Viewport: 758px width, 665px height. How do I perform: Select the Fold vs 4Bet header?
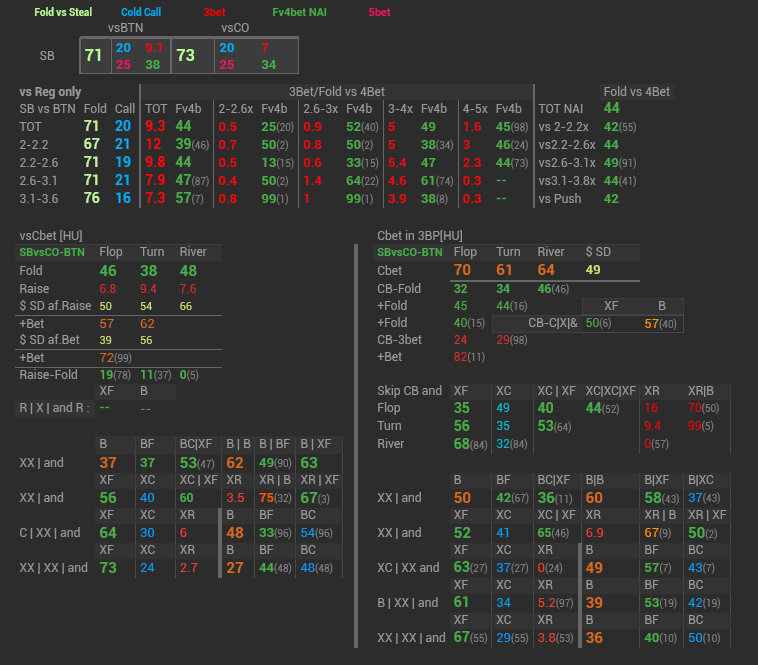(637, 92)
